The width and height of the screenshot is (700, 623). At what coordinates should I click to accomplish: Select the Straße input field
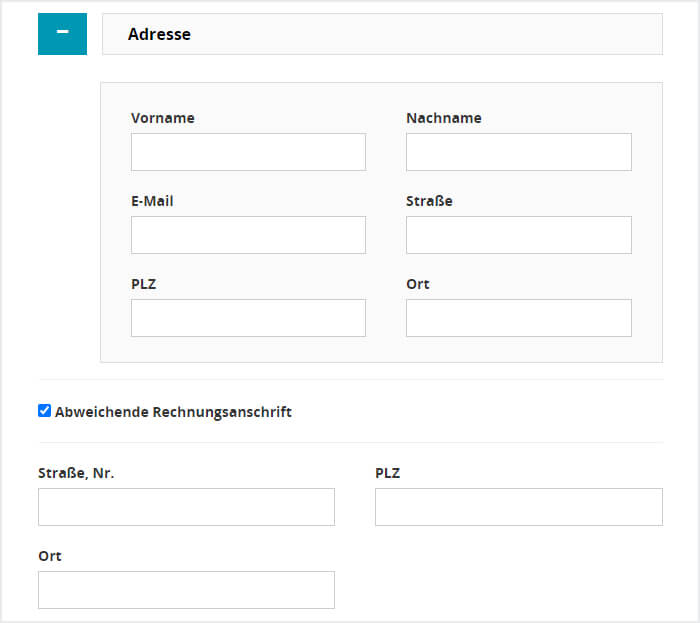519,235
